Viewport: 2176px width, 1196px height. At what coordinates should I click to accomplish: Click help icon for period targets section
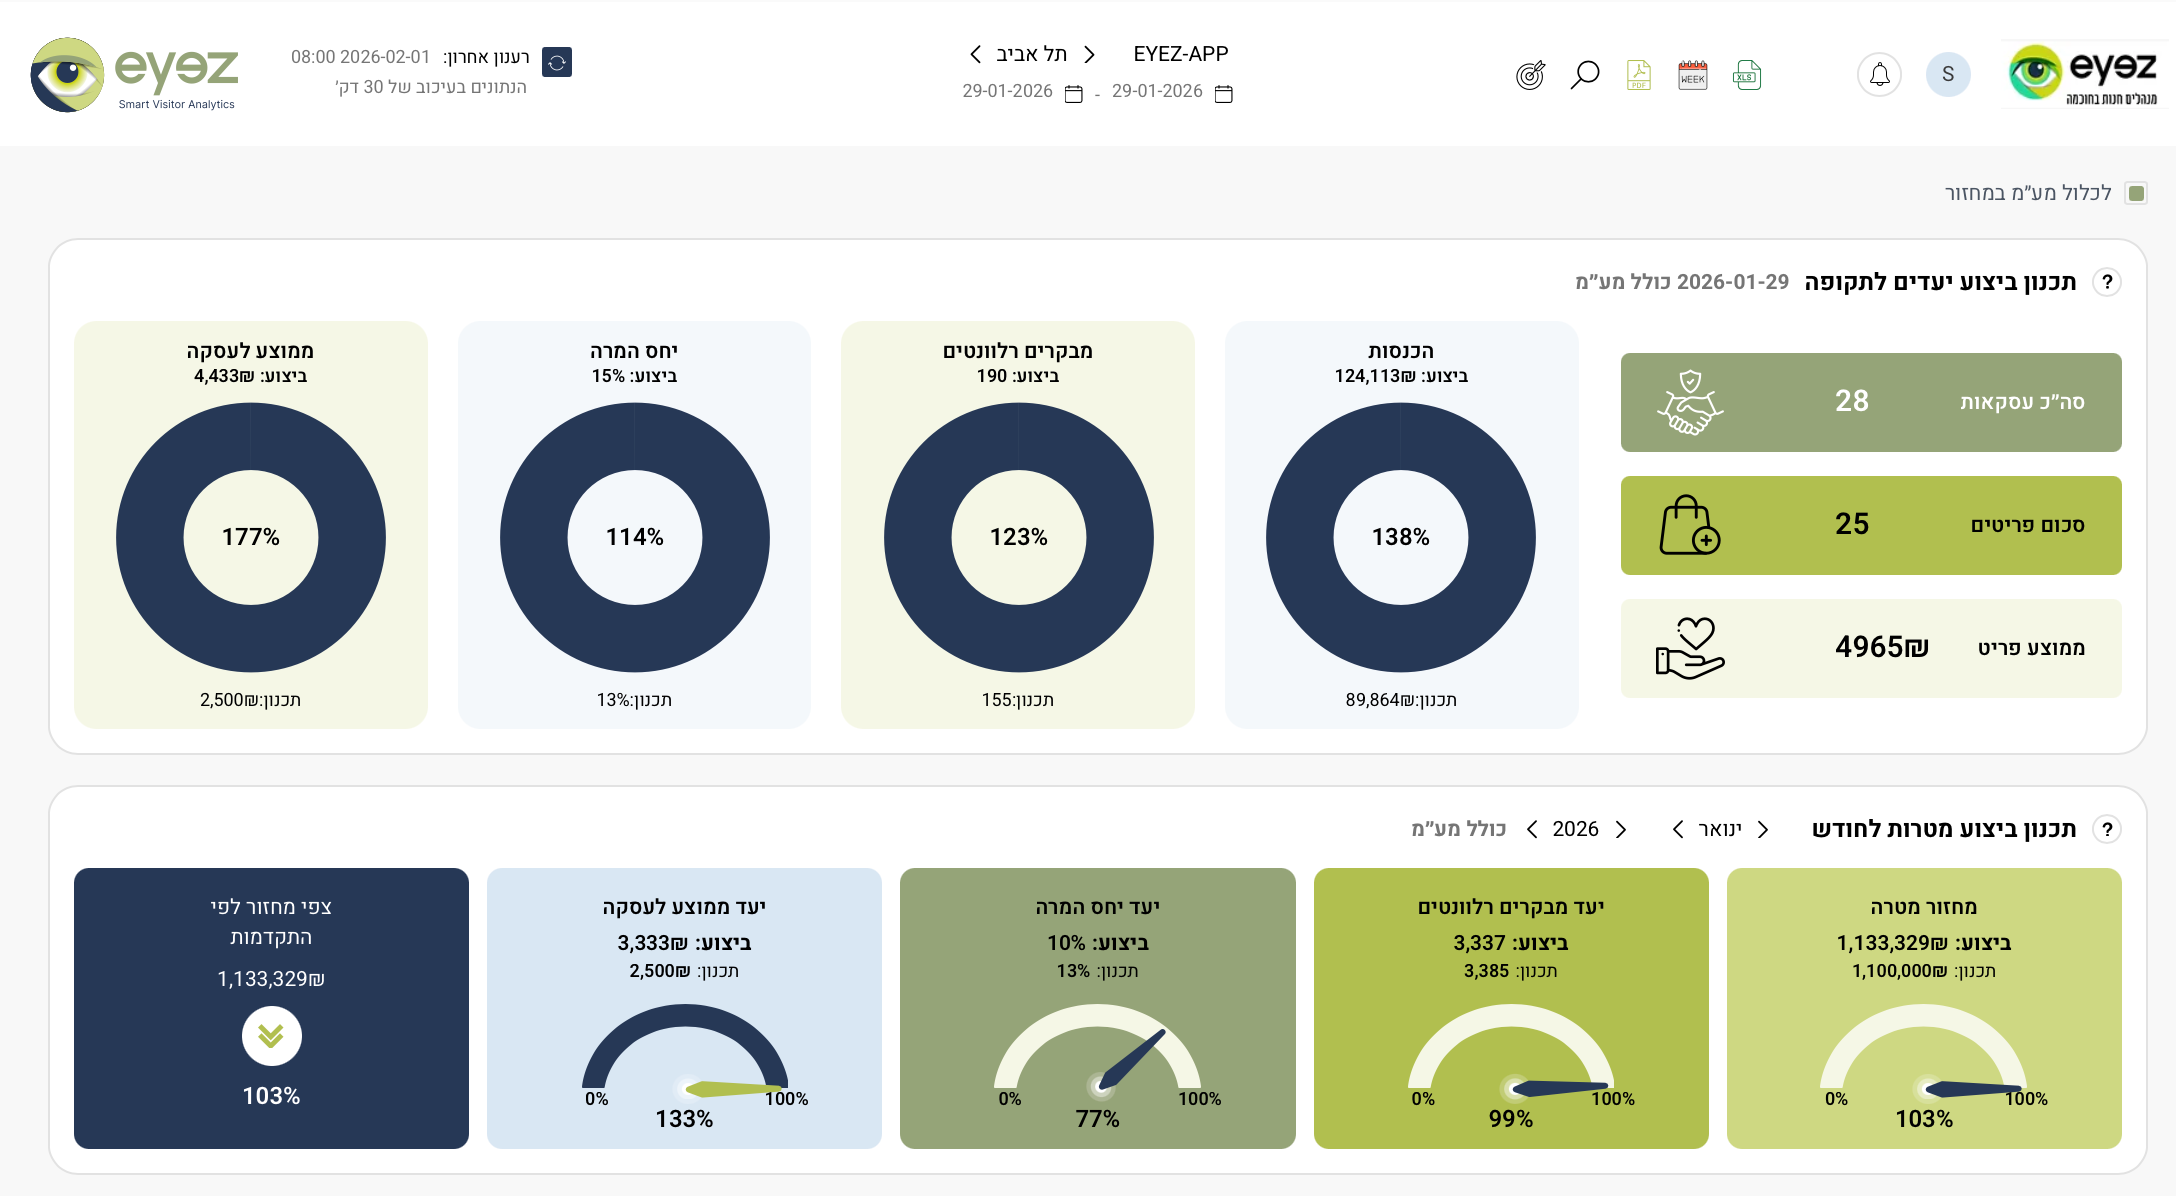(x=2107, y=282)
